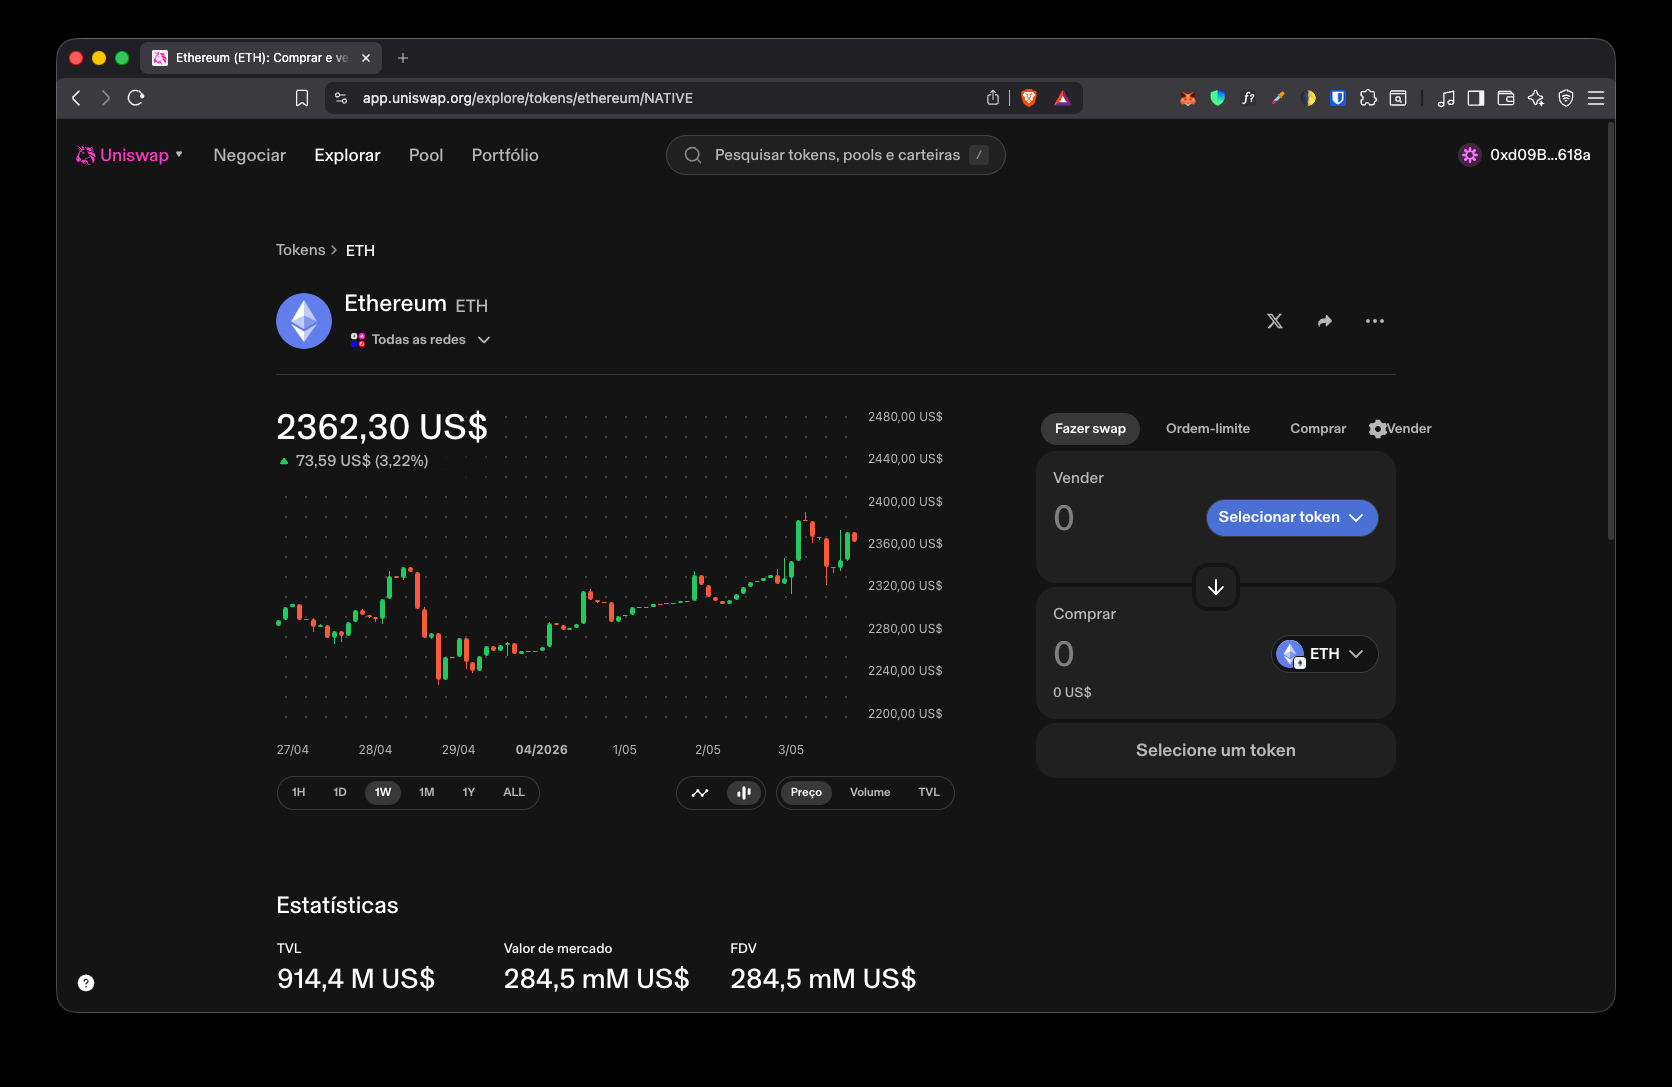Viewport: 1672px width, 1087px height.
Task: Click the help question mark icon
Action: pyautogui.click(x=86, y=983)
